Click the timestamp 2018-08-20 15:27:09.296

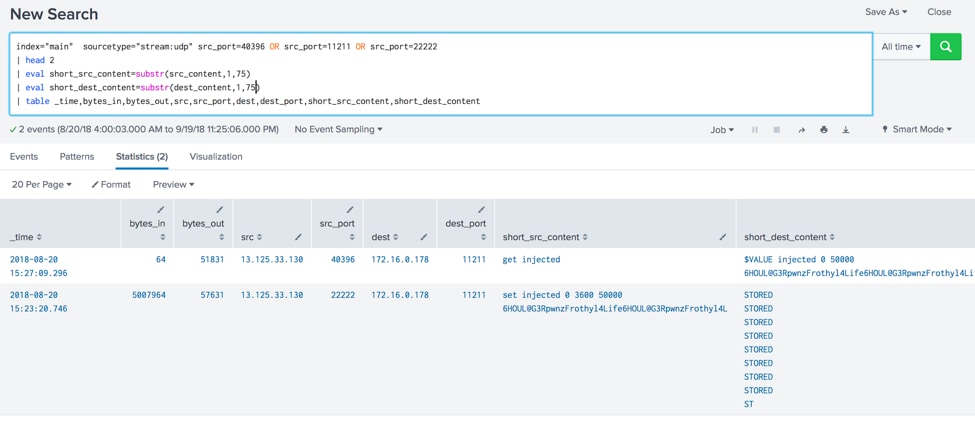pyautogui.click(x=39, y=266)
